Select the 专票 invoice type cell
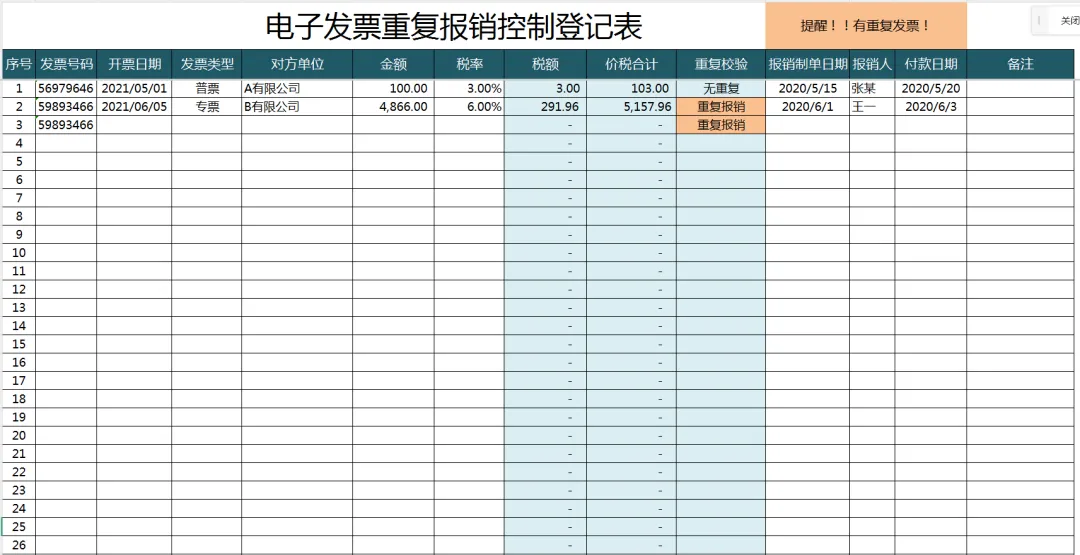 (x=207, y=107)
